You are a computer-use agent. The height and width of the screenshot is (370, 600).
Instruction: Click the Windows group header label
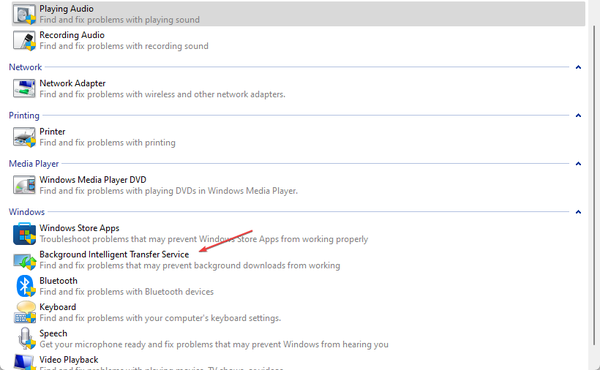tap(27, 212)
